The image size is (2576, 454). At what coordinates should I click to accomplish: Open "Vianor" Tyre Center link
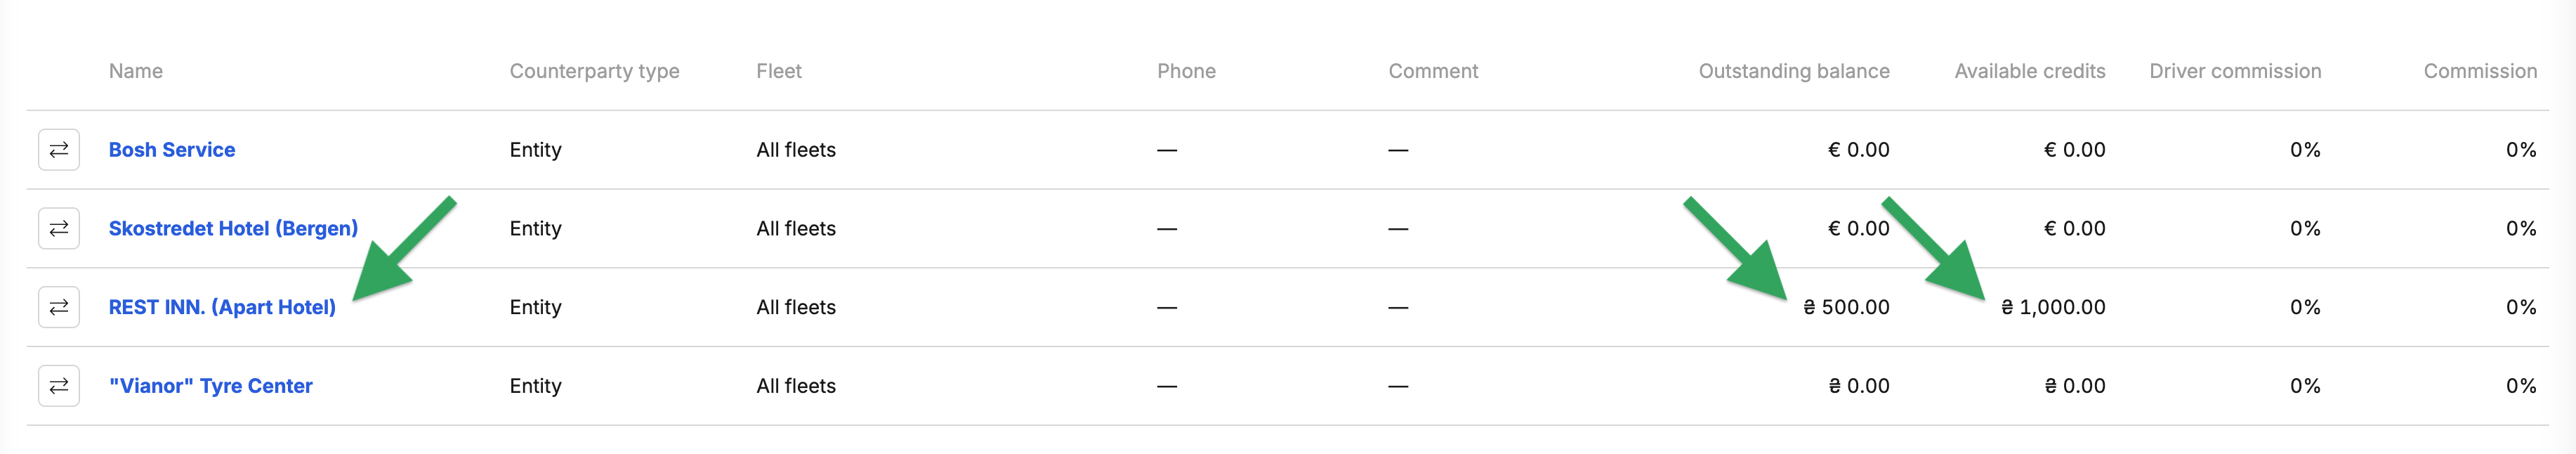click(210, 386)
